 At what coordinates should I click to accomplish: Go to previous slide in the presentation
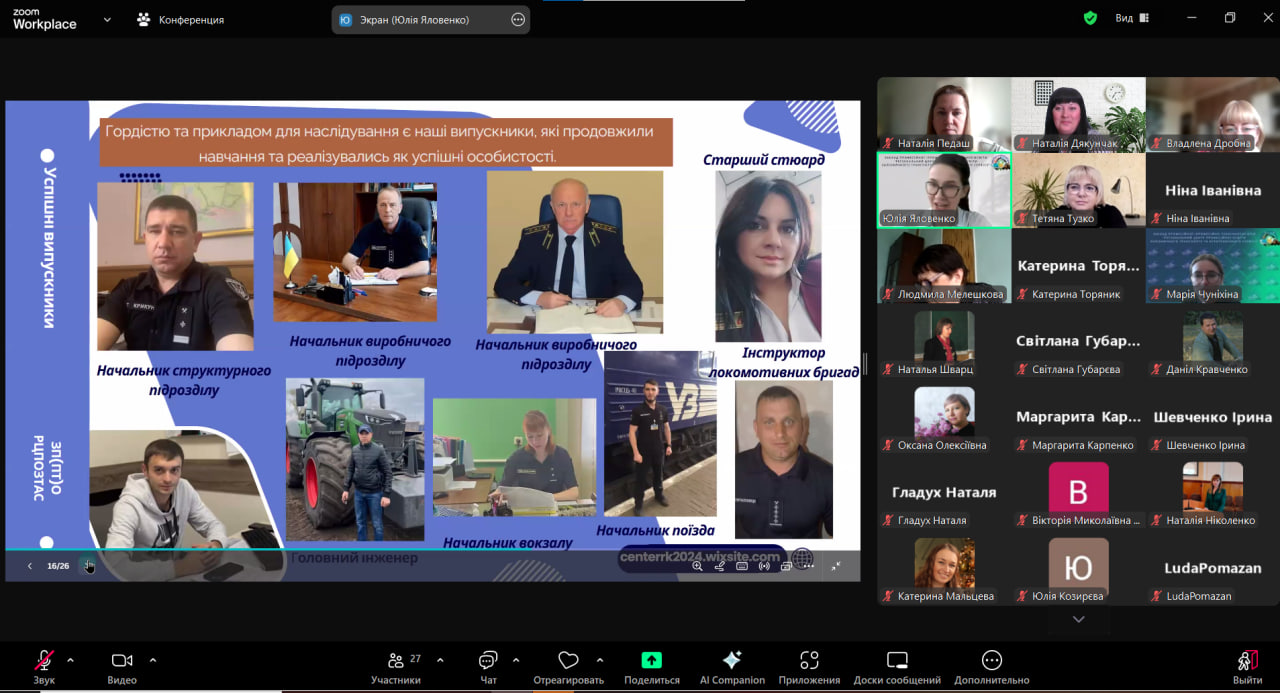click(29, 566)
